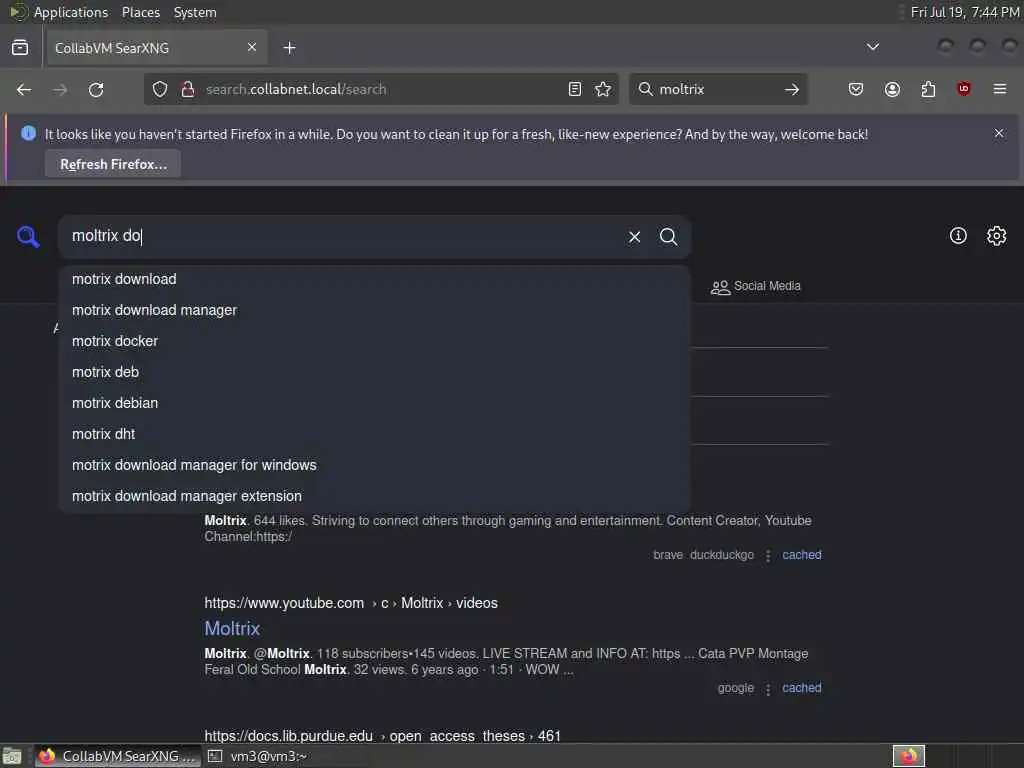Open the SearXNG about info icon
This screenshot has height=768, width=1024.
pyautogui.click(x=958, y=236)
